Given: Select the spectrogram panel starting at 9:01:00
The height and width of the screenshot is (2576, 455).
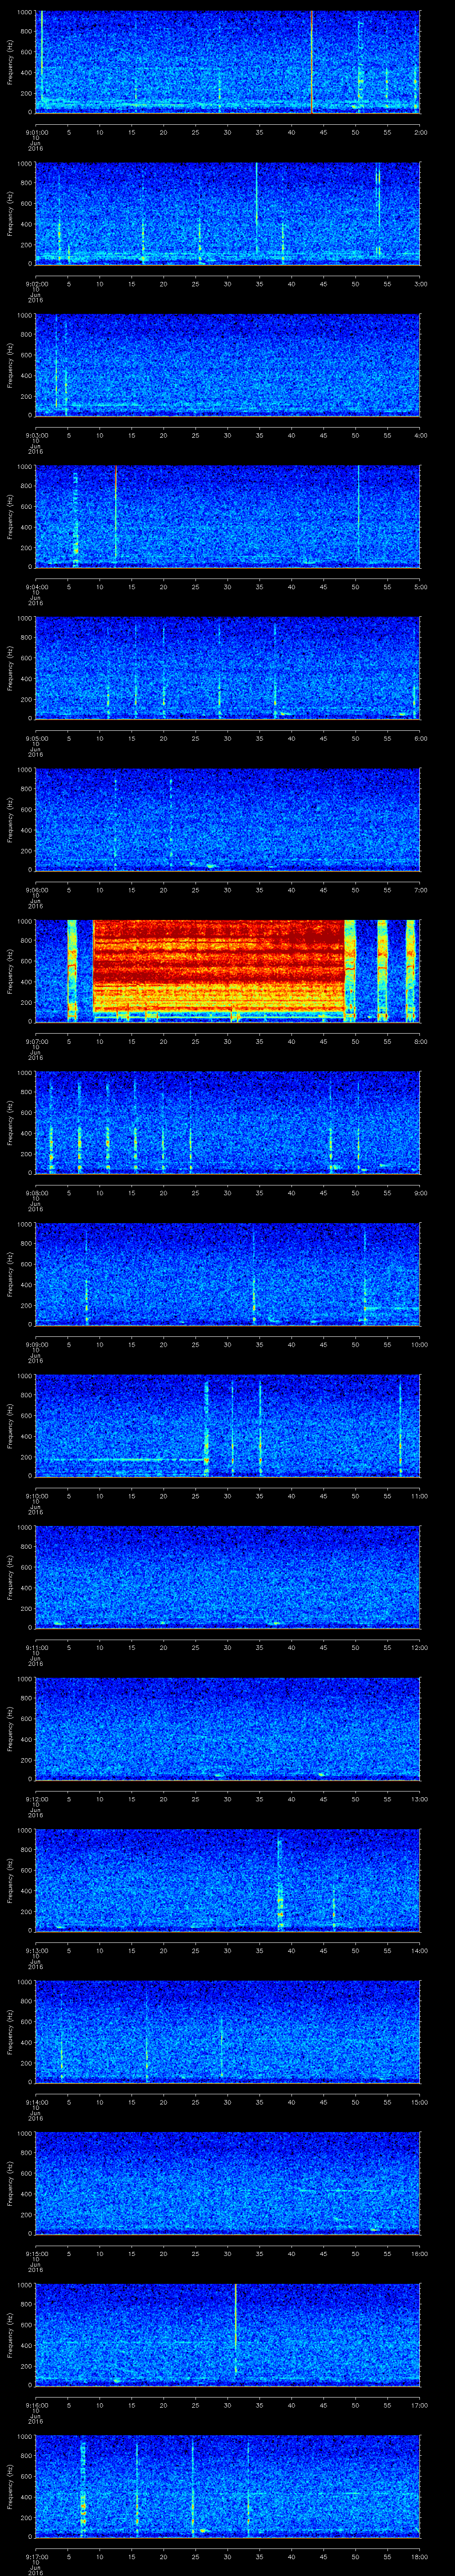Looking at the screenshot, I should click(227, 62).
